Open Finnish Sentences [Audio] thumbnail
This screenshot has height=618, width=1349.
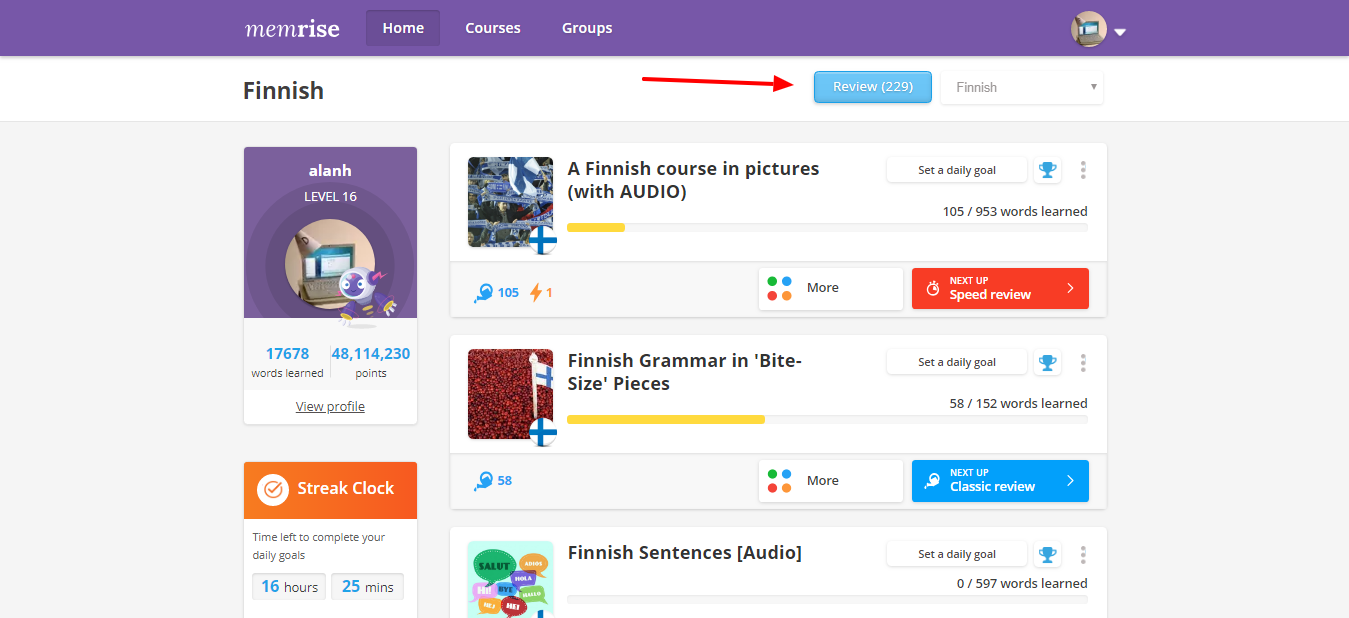click(510, 579)
